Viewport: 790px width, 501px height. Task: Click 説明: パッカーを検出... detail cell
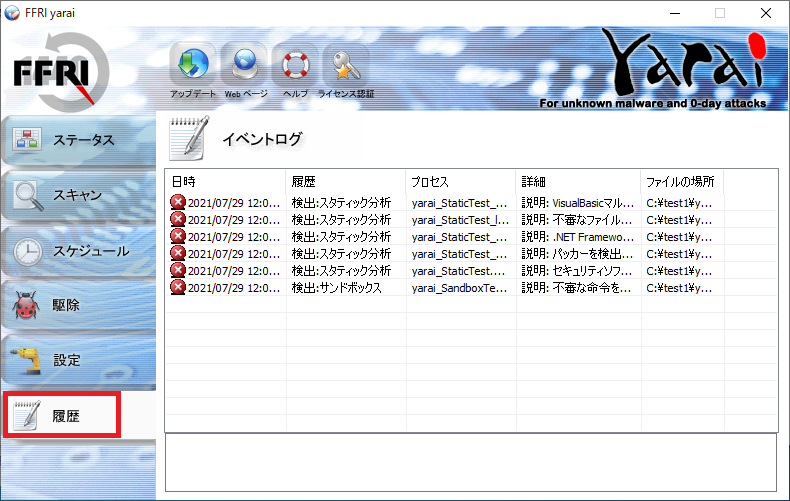point(577,254)
